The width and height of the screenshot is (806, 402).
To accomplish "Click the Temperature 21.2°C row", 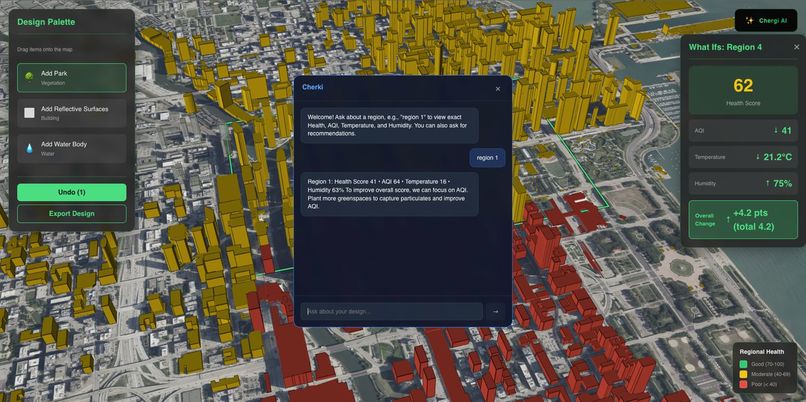I will pyautogui.click(x=743, y=157).
